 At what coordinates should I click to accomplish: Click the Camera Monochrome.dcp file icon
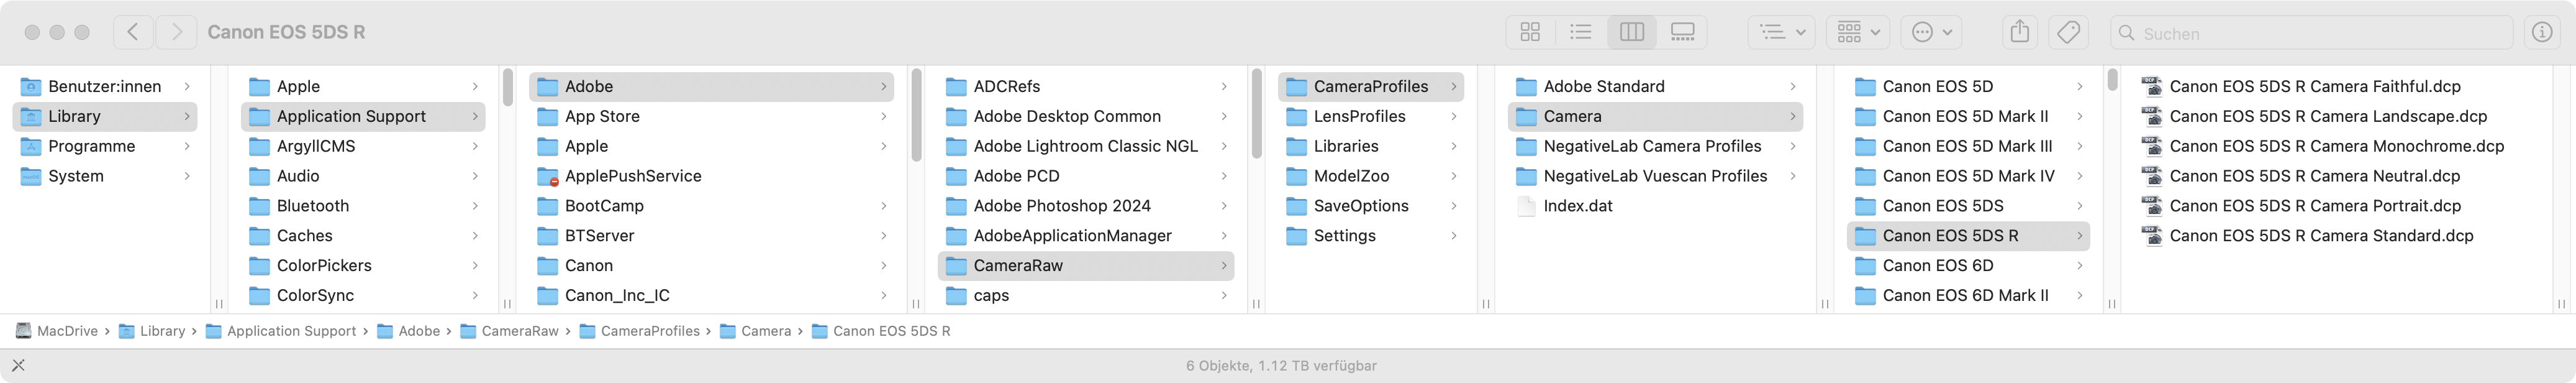[x=2151, y=146]
